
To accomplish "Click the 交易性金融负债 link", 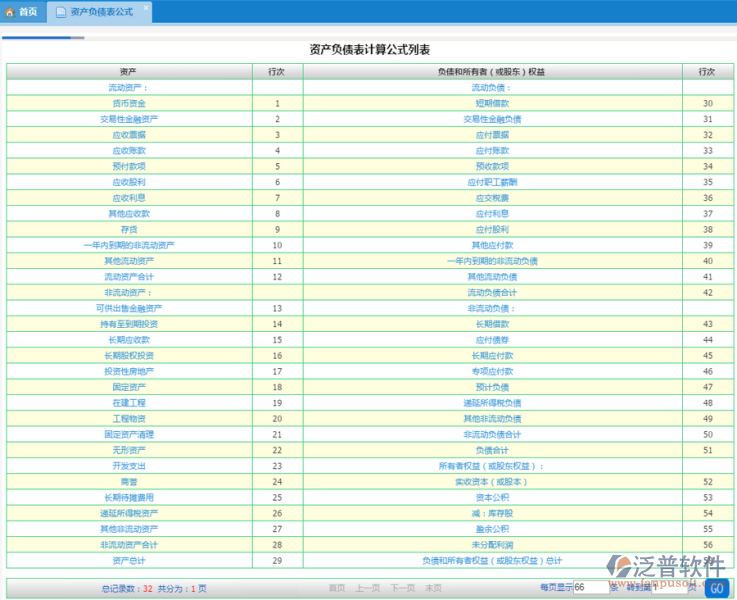I will [492, 119].
